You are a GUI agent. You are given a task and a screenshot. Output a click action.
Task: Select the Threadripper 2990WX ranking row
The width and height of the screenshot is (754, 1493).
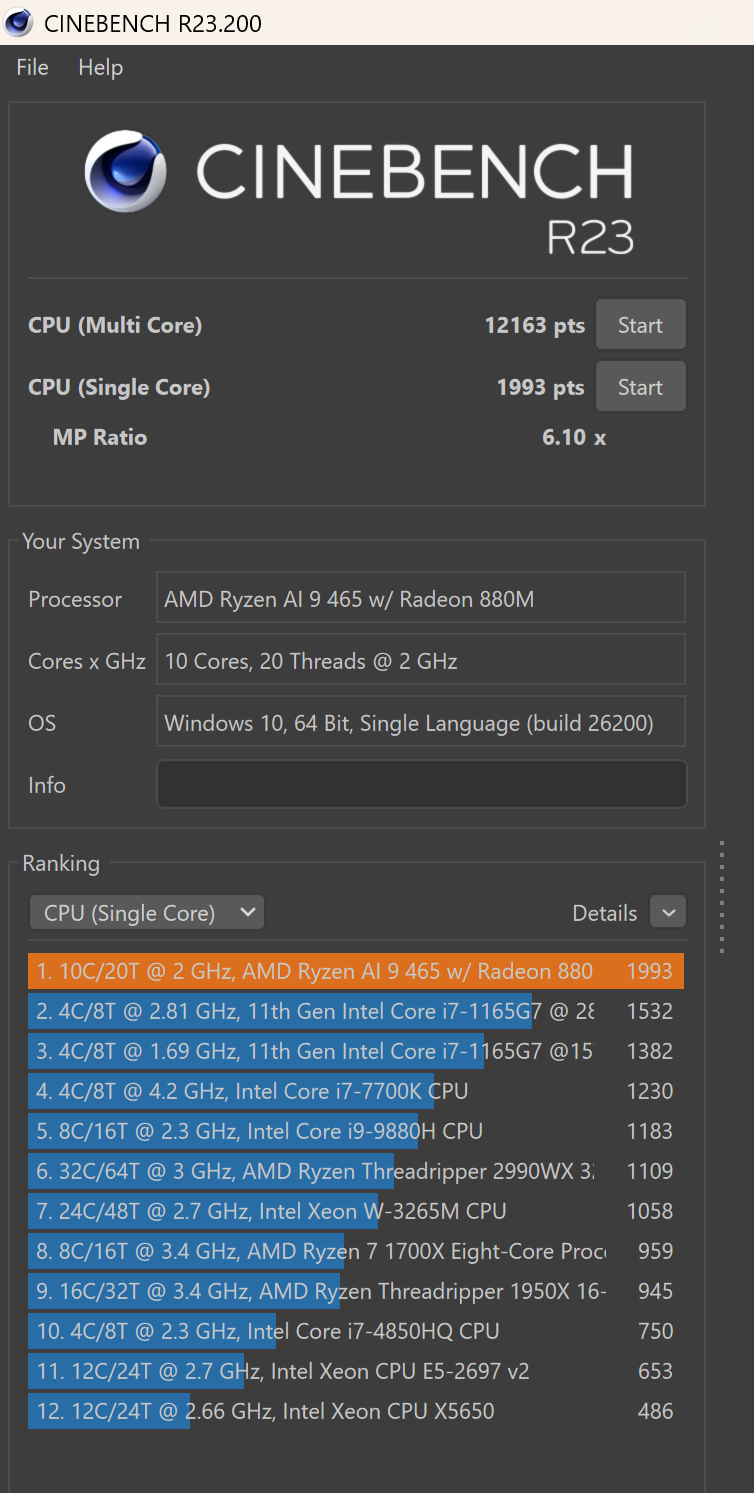(x=355, y=1171)
